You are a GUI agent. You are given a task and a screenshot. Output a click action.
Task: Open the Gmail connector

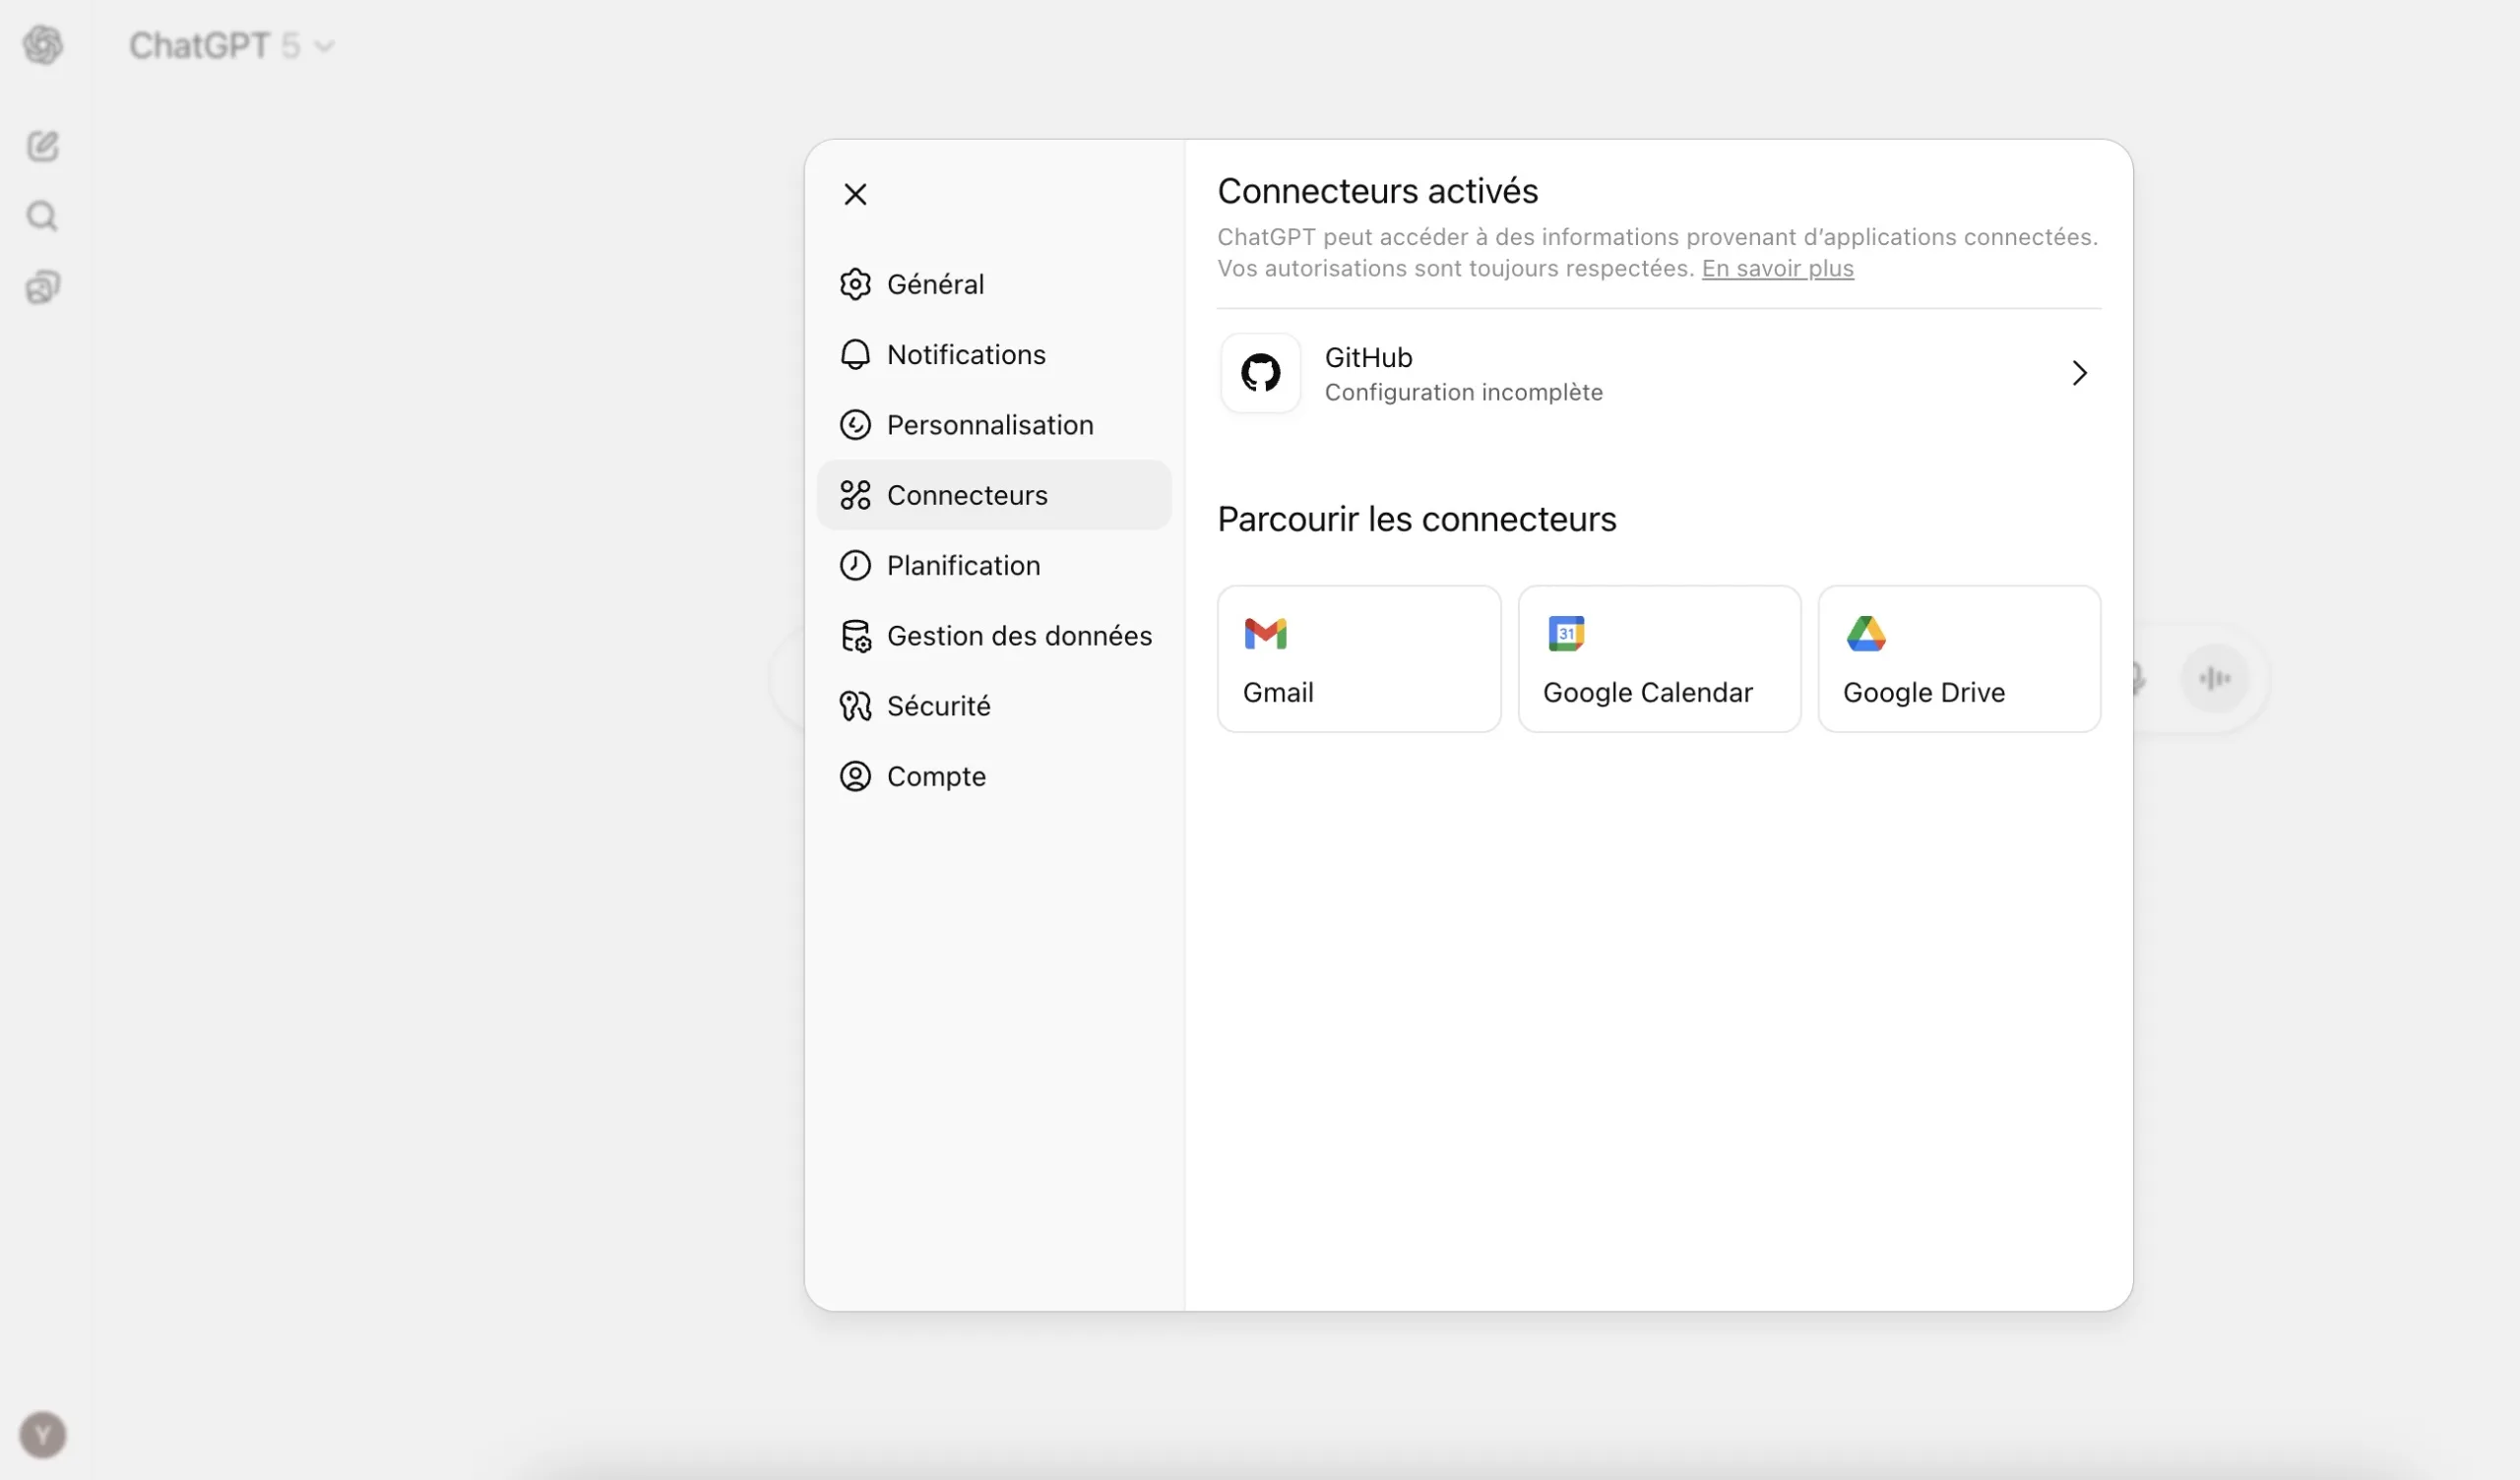[1358, 658]
